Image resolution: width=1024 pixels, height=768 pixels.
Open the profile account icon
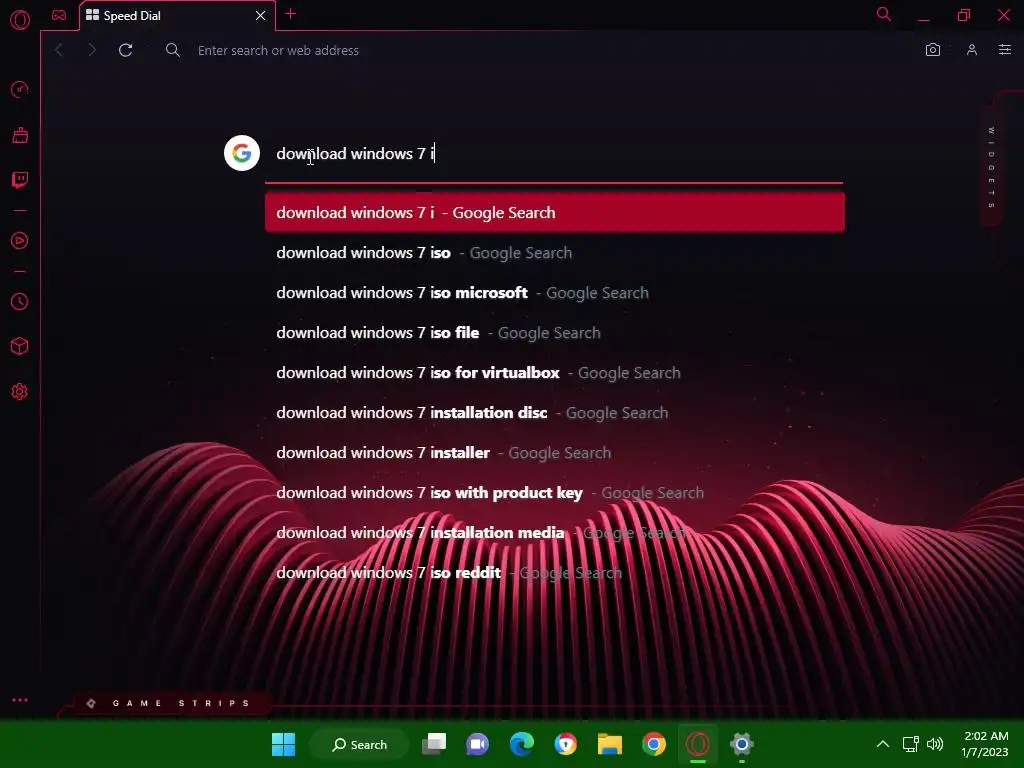tap(972, 50)
